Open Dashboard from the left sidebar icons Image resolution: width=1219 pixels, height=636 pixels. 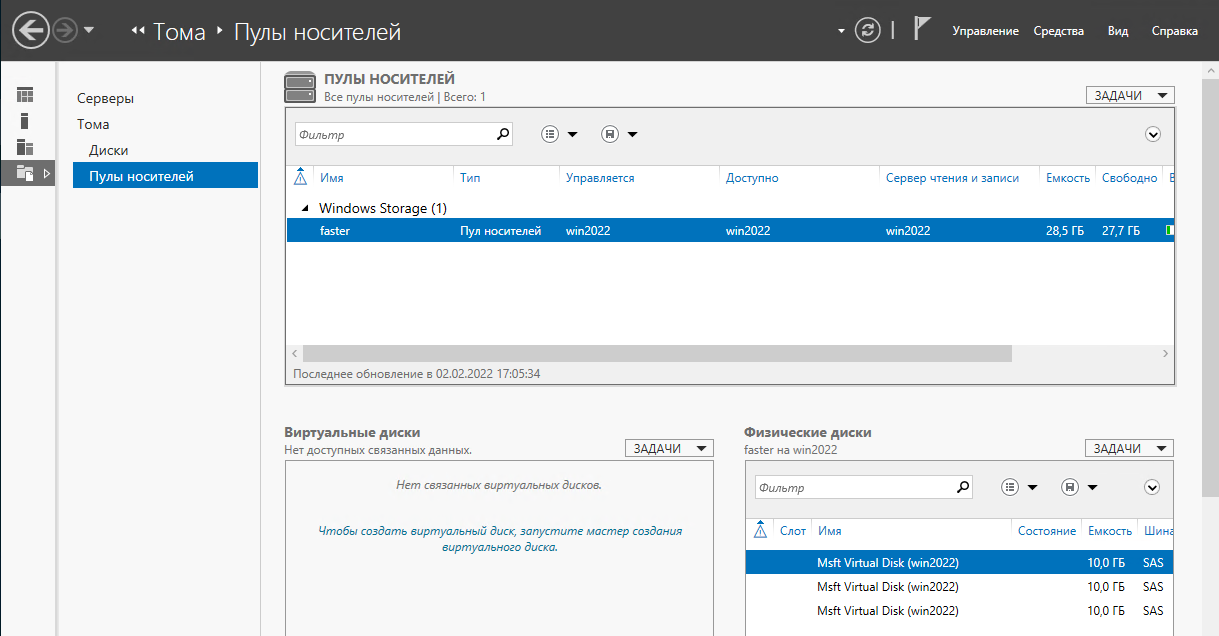pyautogui.click(x=25, y=96)
